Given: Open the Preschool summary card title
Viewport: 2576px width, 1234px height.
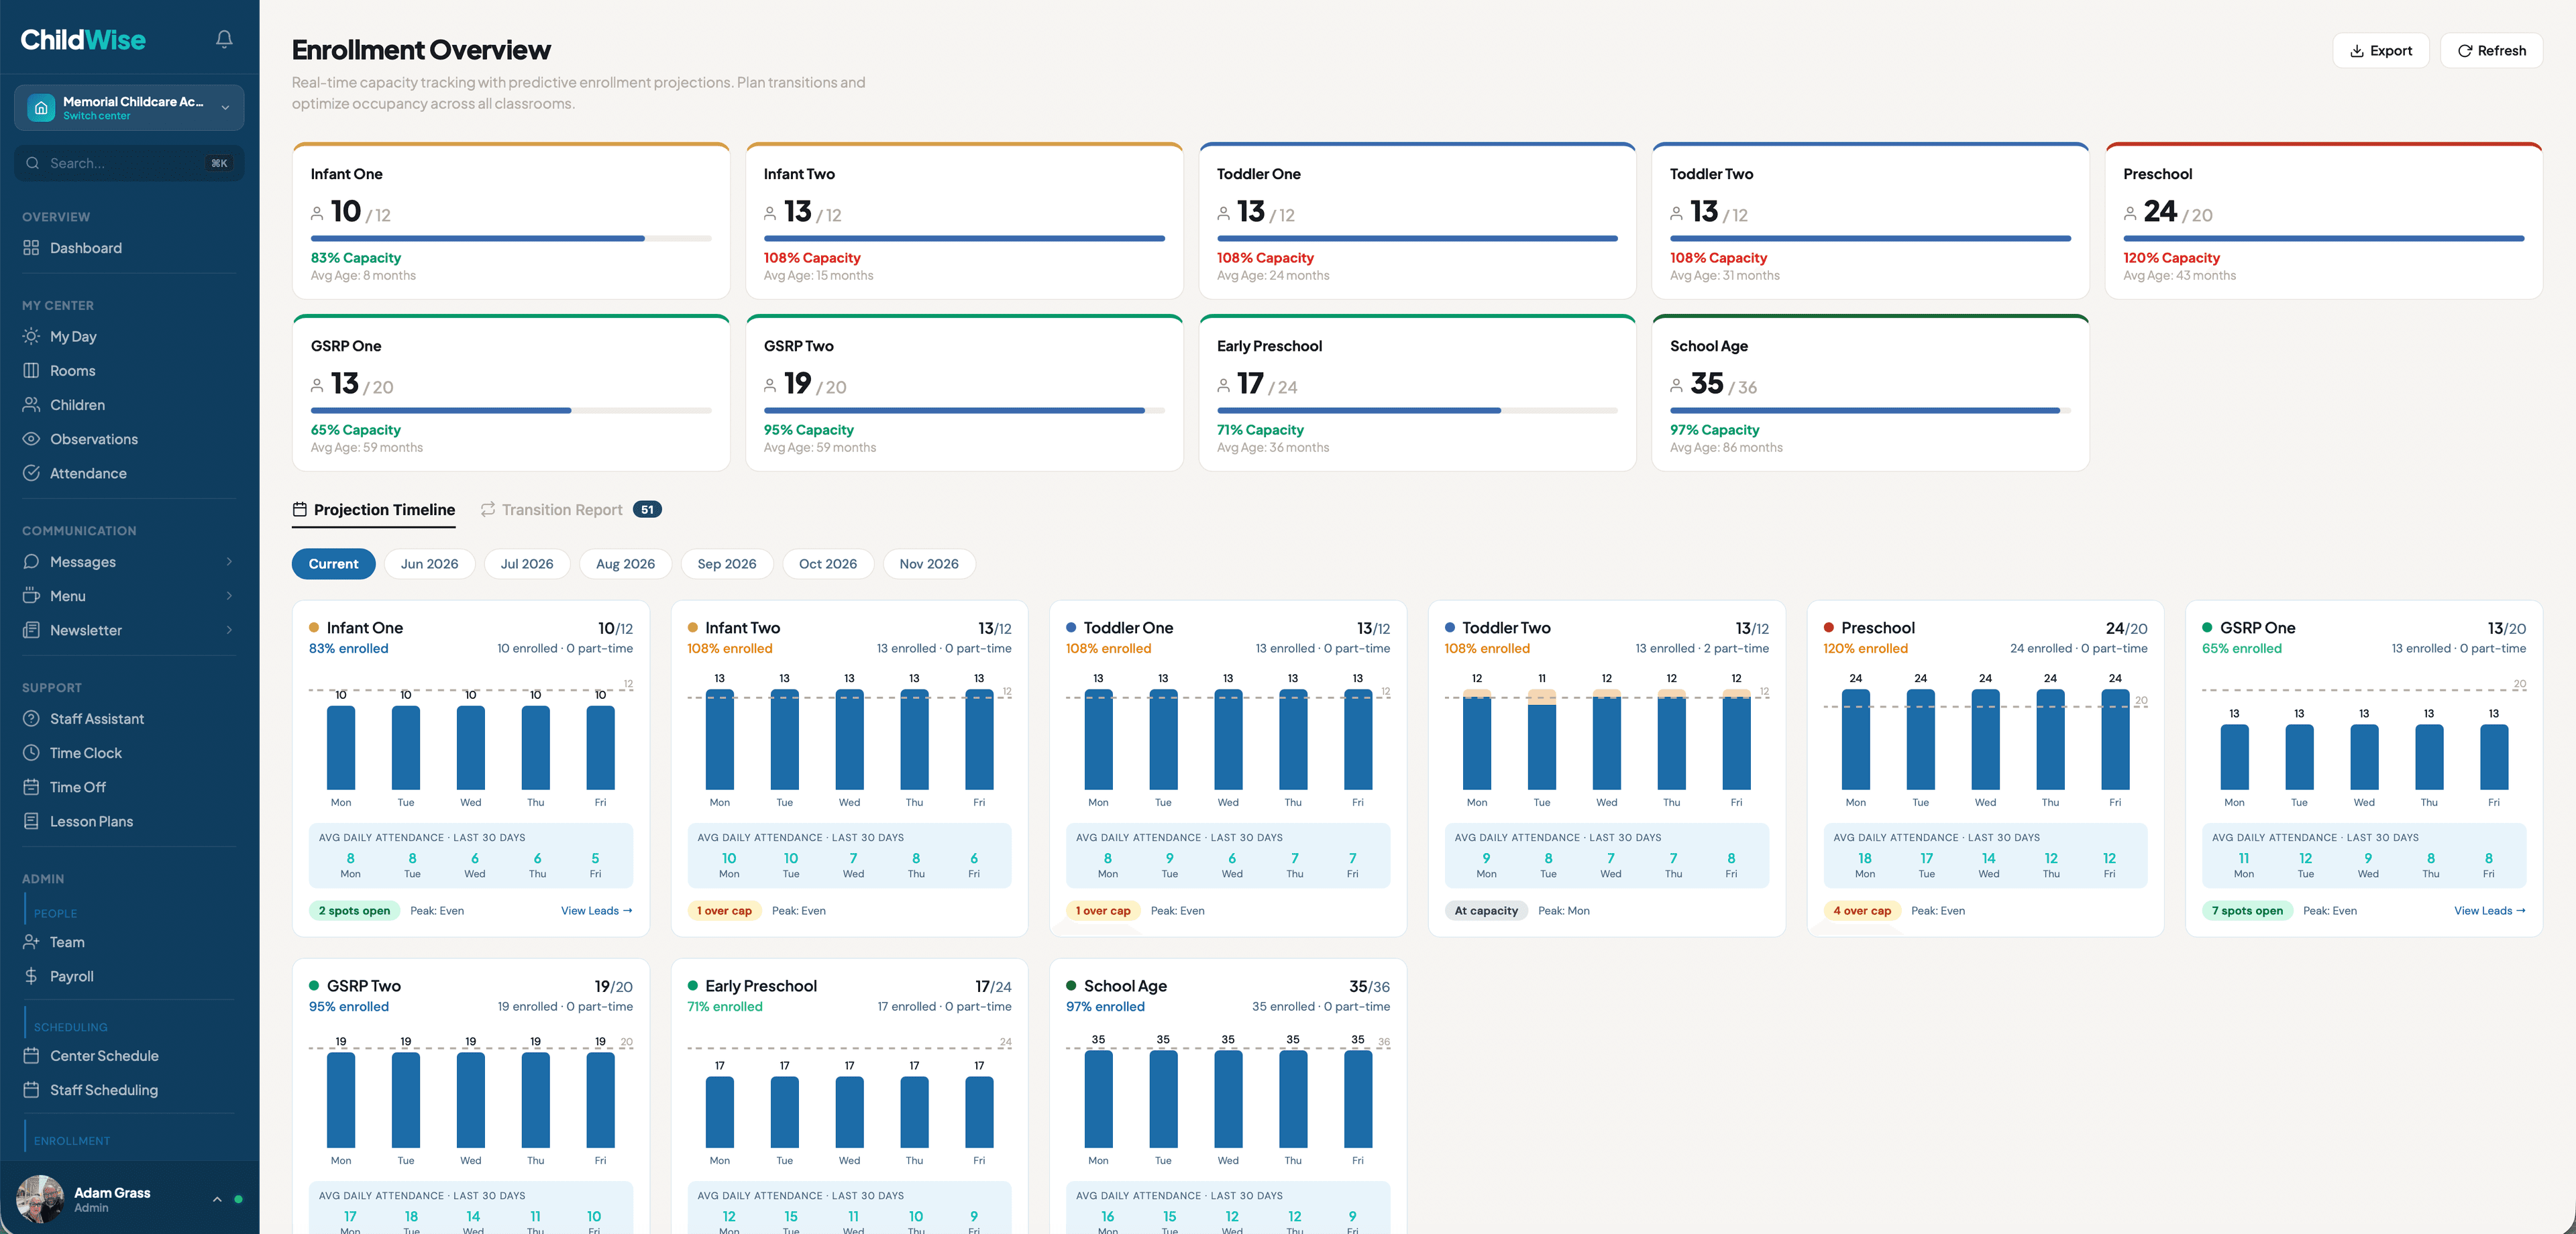Looking at the screenshot, I should point(2157,174).
